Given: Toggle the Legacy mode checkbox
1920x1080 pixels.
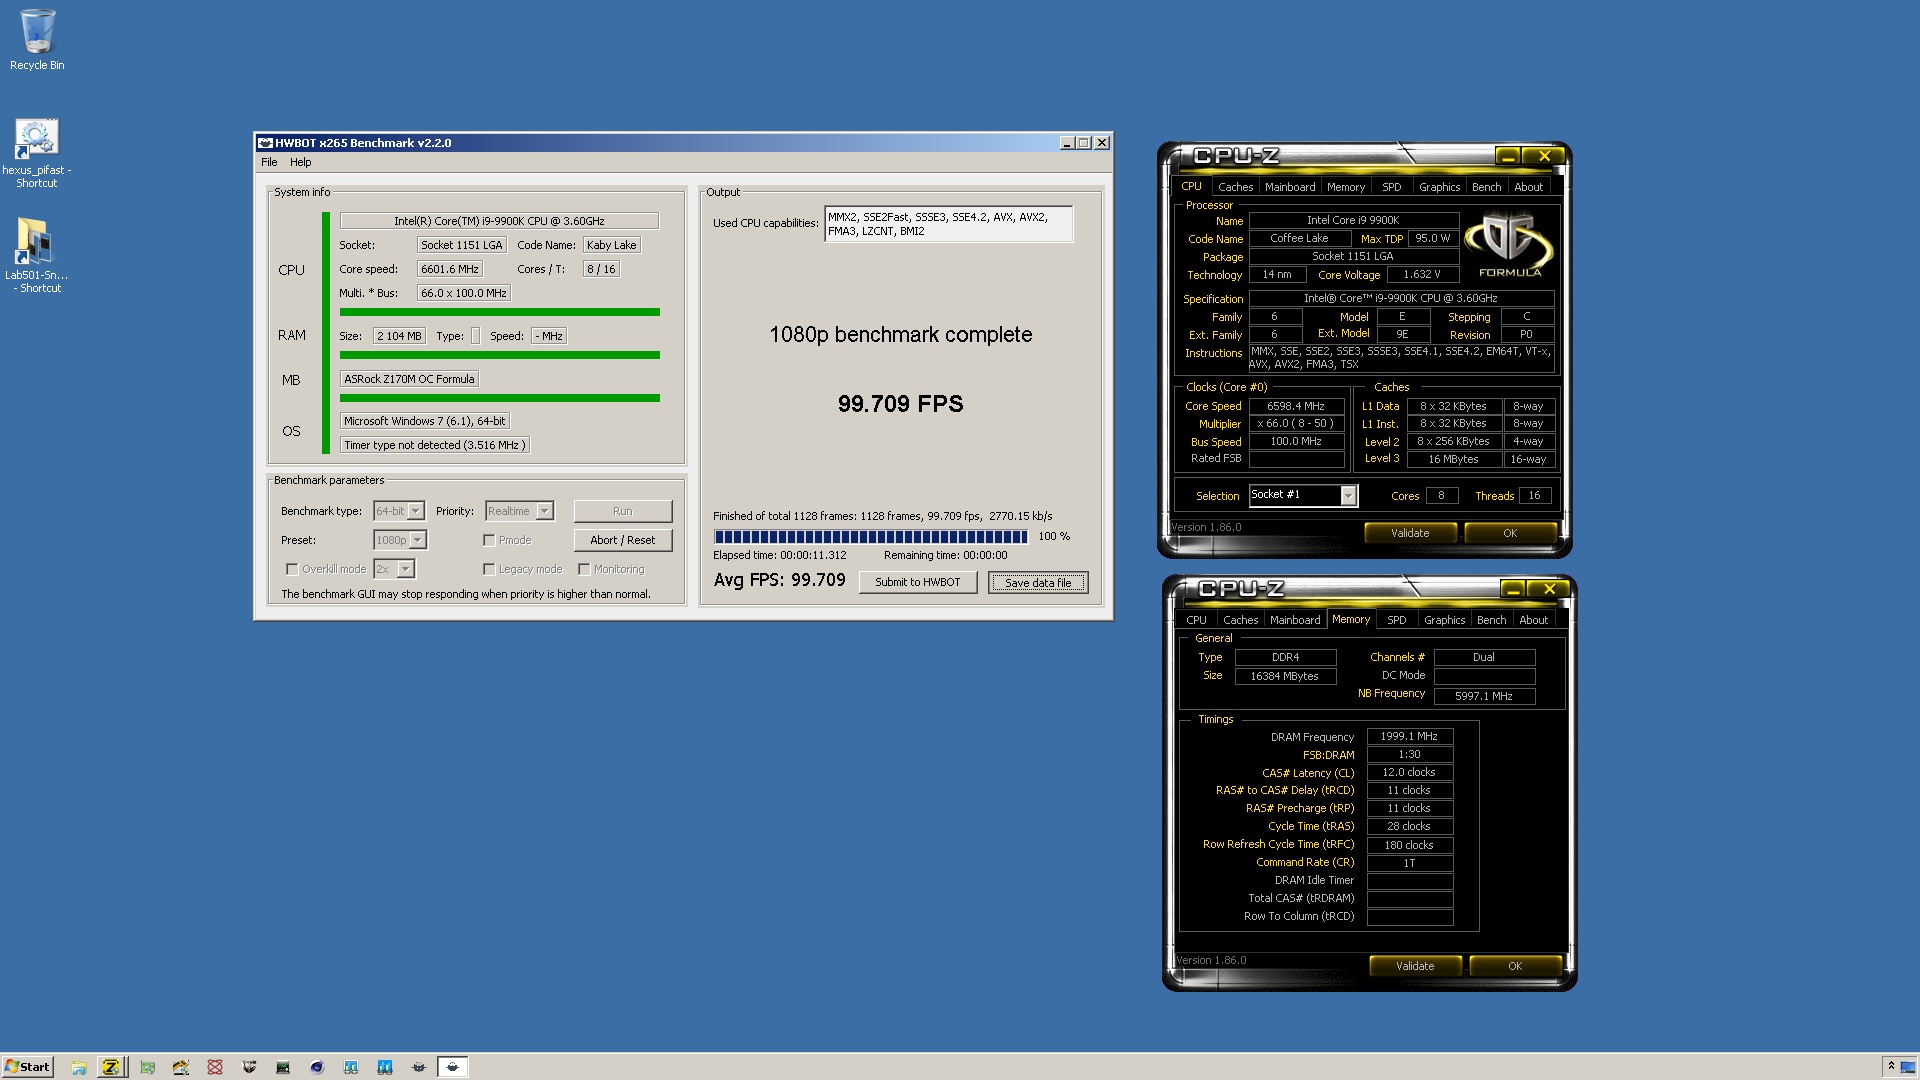Looking at the screenshot, I should point(489,569).
